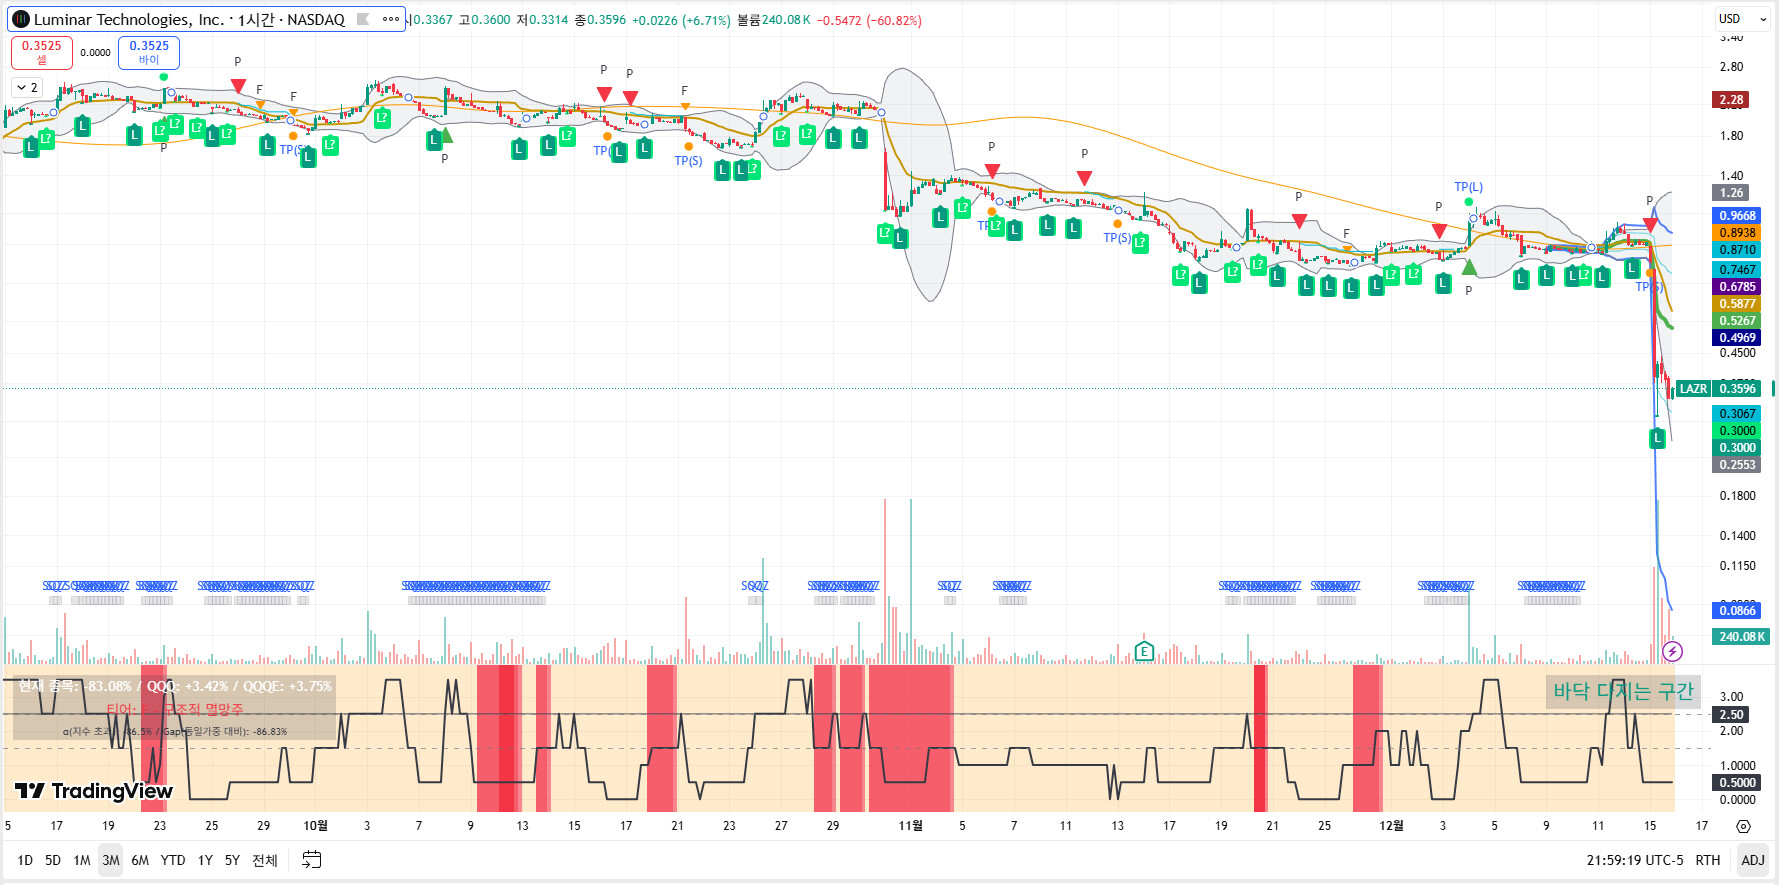This screenshot has width=1779, height=885.
Task: Click the 10월 date label on time axis
Action: 315,826
